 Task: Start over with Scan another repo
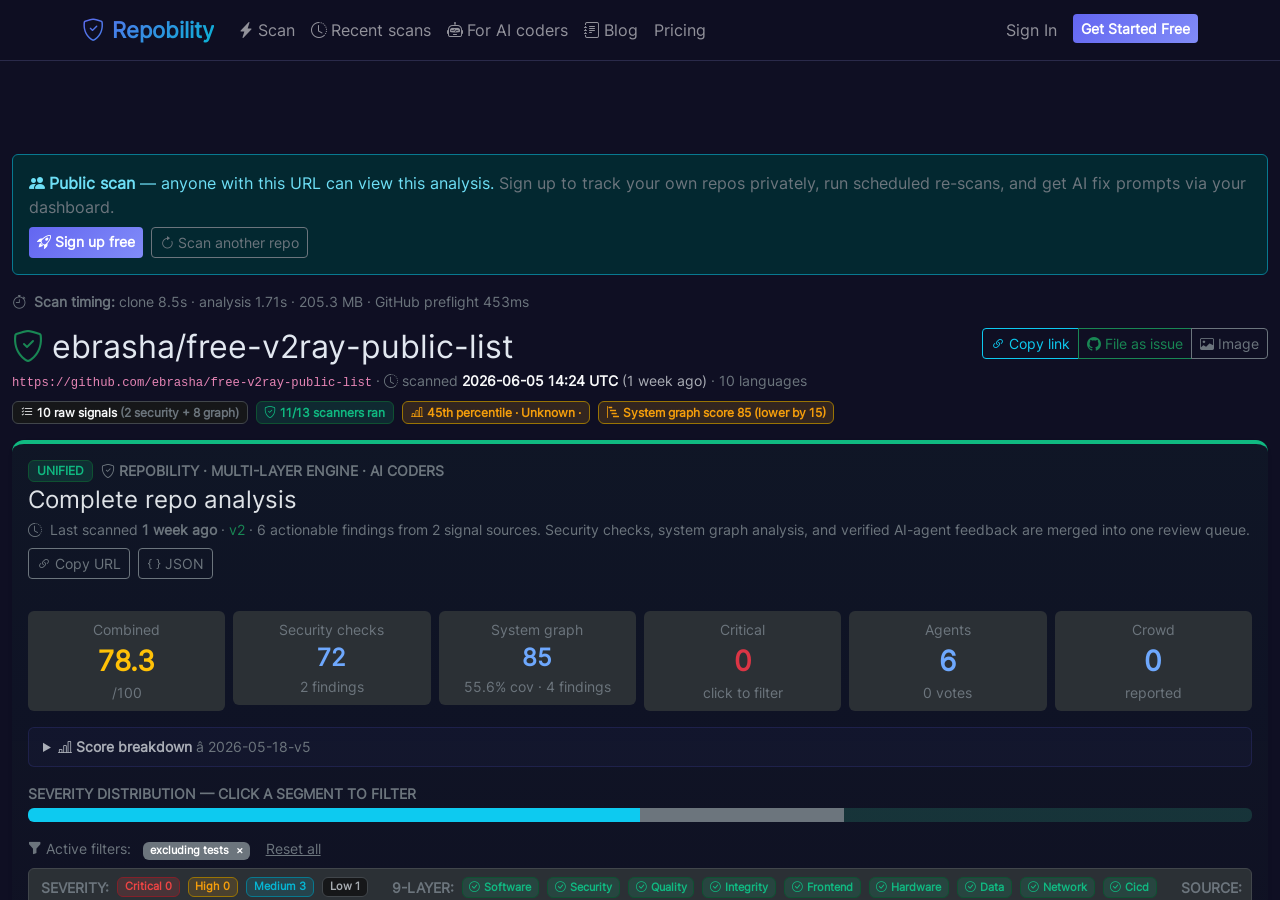(229, 242)
